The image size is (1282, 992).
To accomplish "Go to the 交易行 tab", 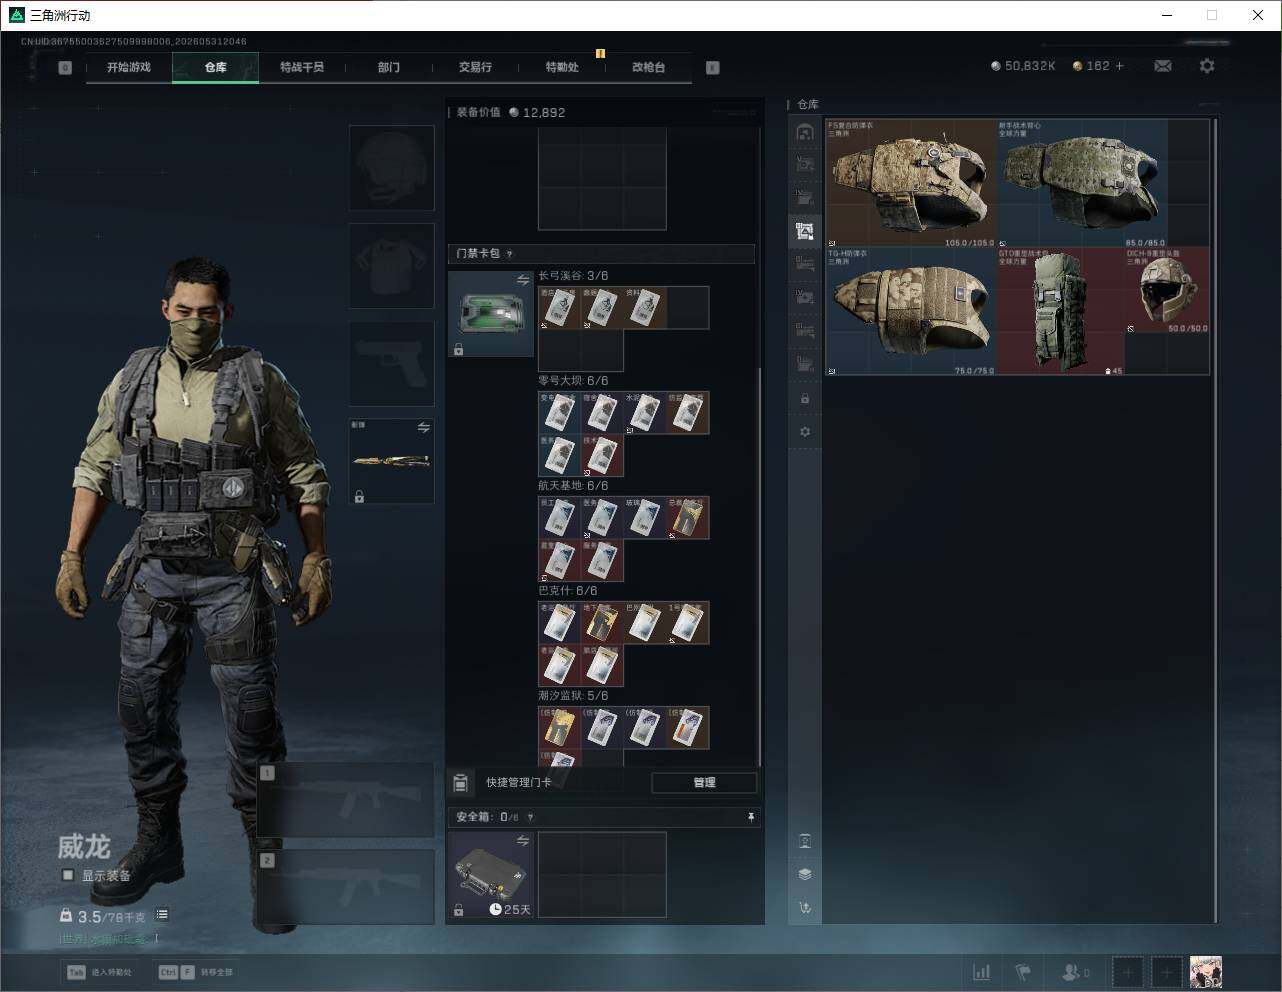I will coord(475,67).
